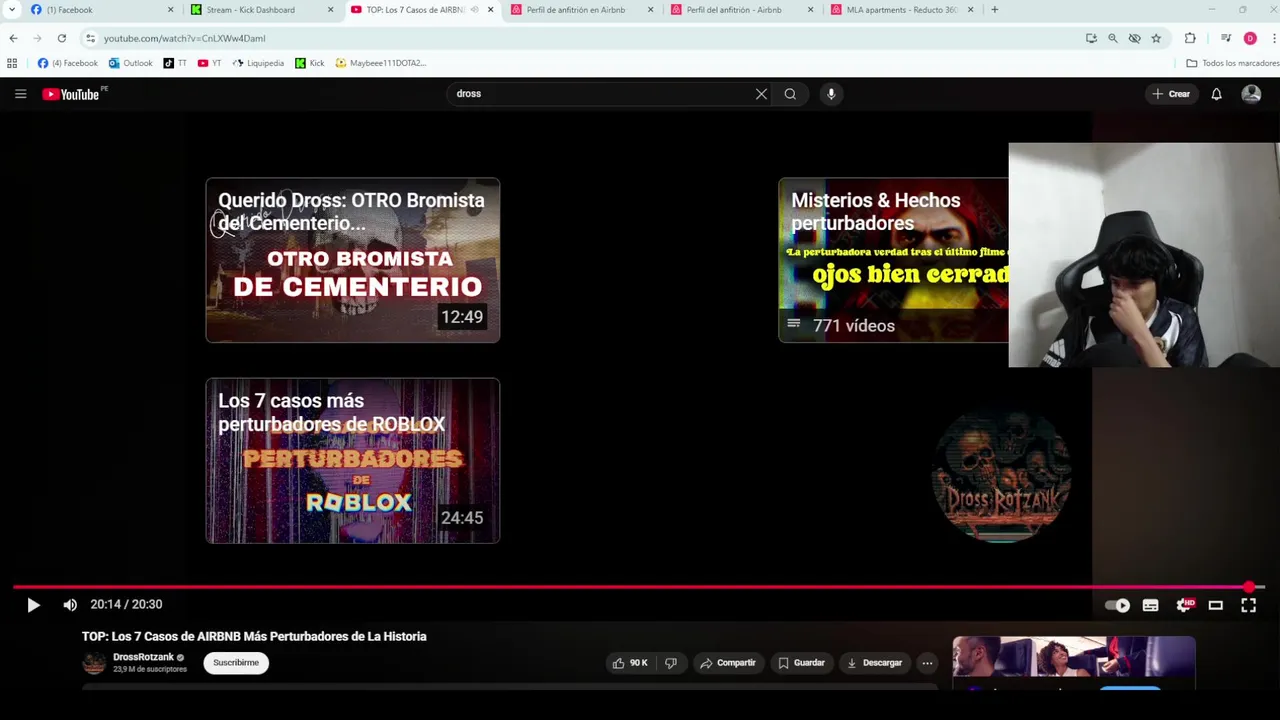
Task: Open the browser extensions puzzle icon
Action: click(x=1190, y=38)
